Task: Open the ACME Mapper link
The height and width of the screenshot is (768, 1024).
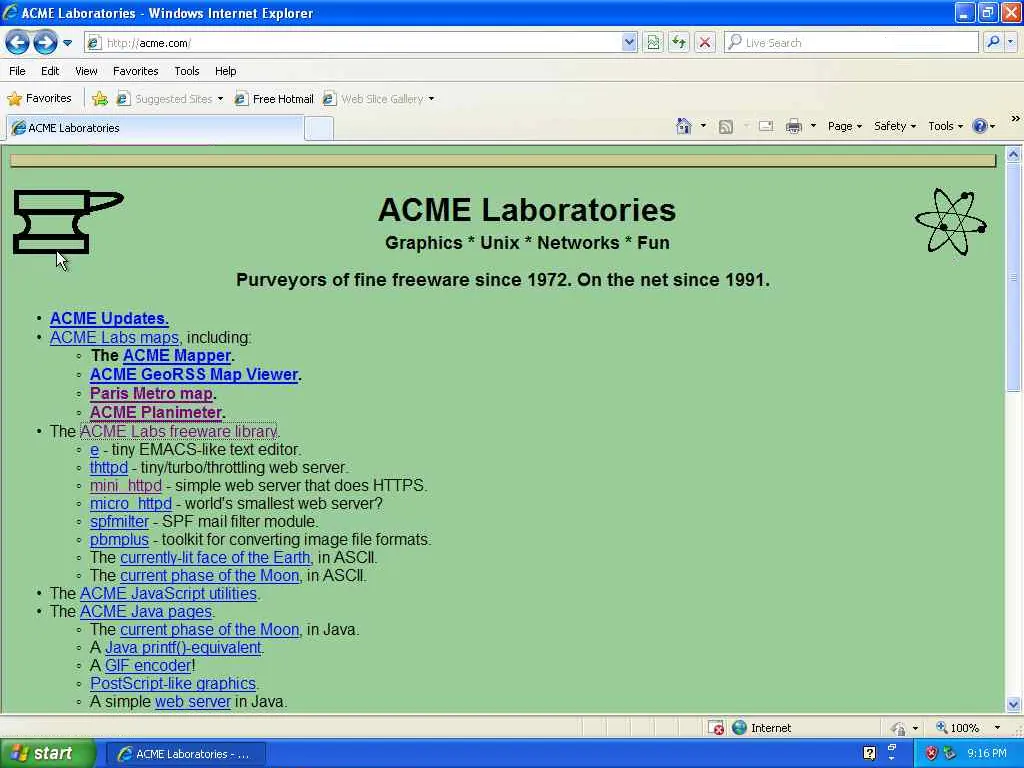Action: click(177, 356)
